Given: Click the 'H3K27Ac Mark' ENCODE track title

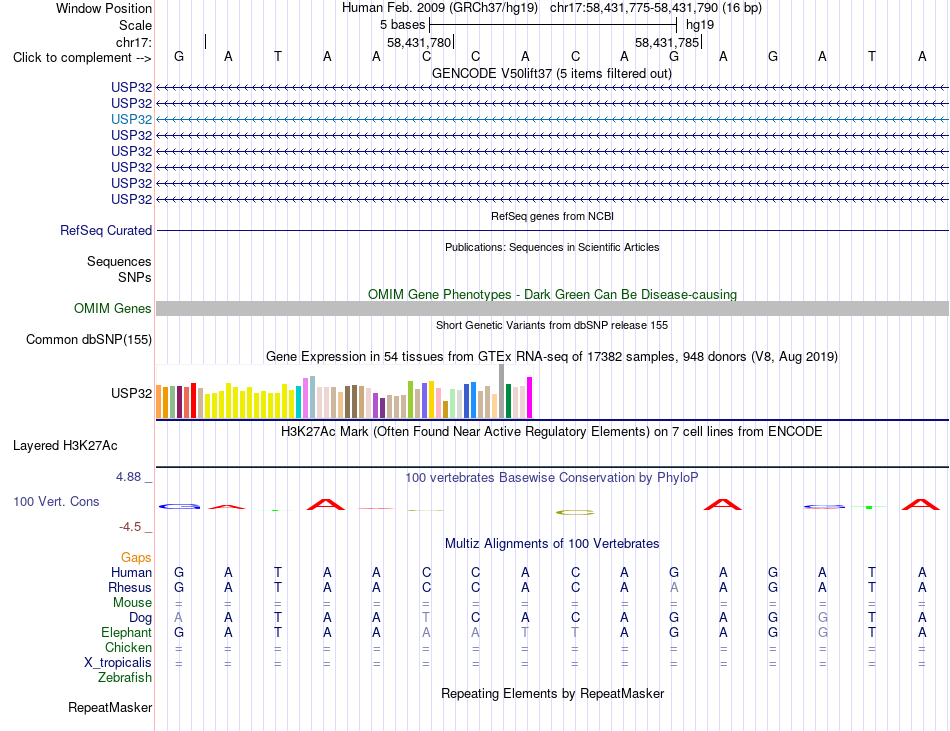Looking at the screenshot, I should [x=552, y=431].
